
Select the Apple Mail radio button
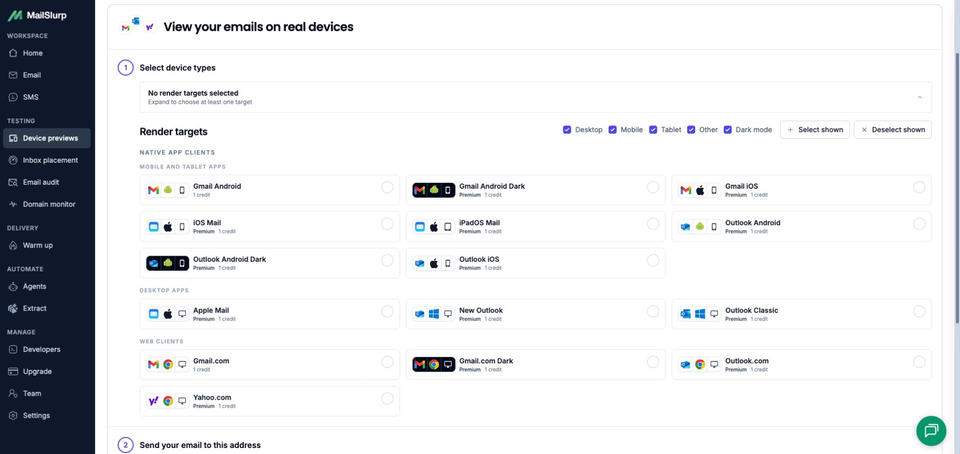[387, 311]
